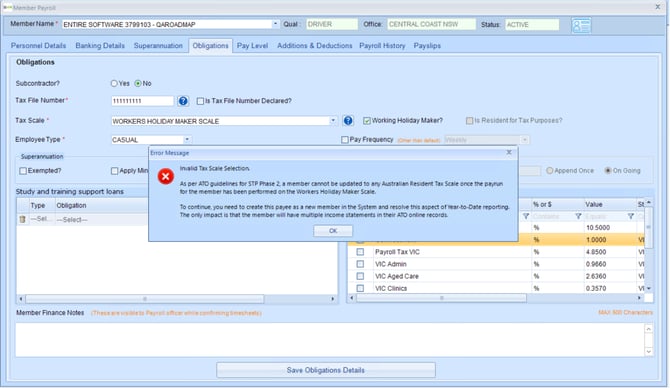Delete the study loan row trash icon
The width and height of the screenshot is (670, 388).
click(22, 219)
